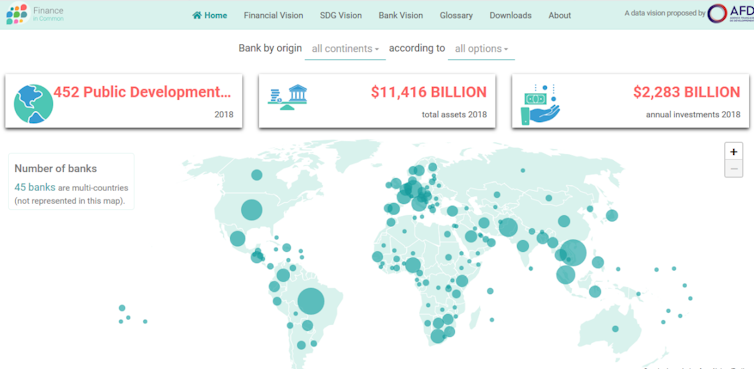Open the all continents dropdown

tap(345, 49)
